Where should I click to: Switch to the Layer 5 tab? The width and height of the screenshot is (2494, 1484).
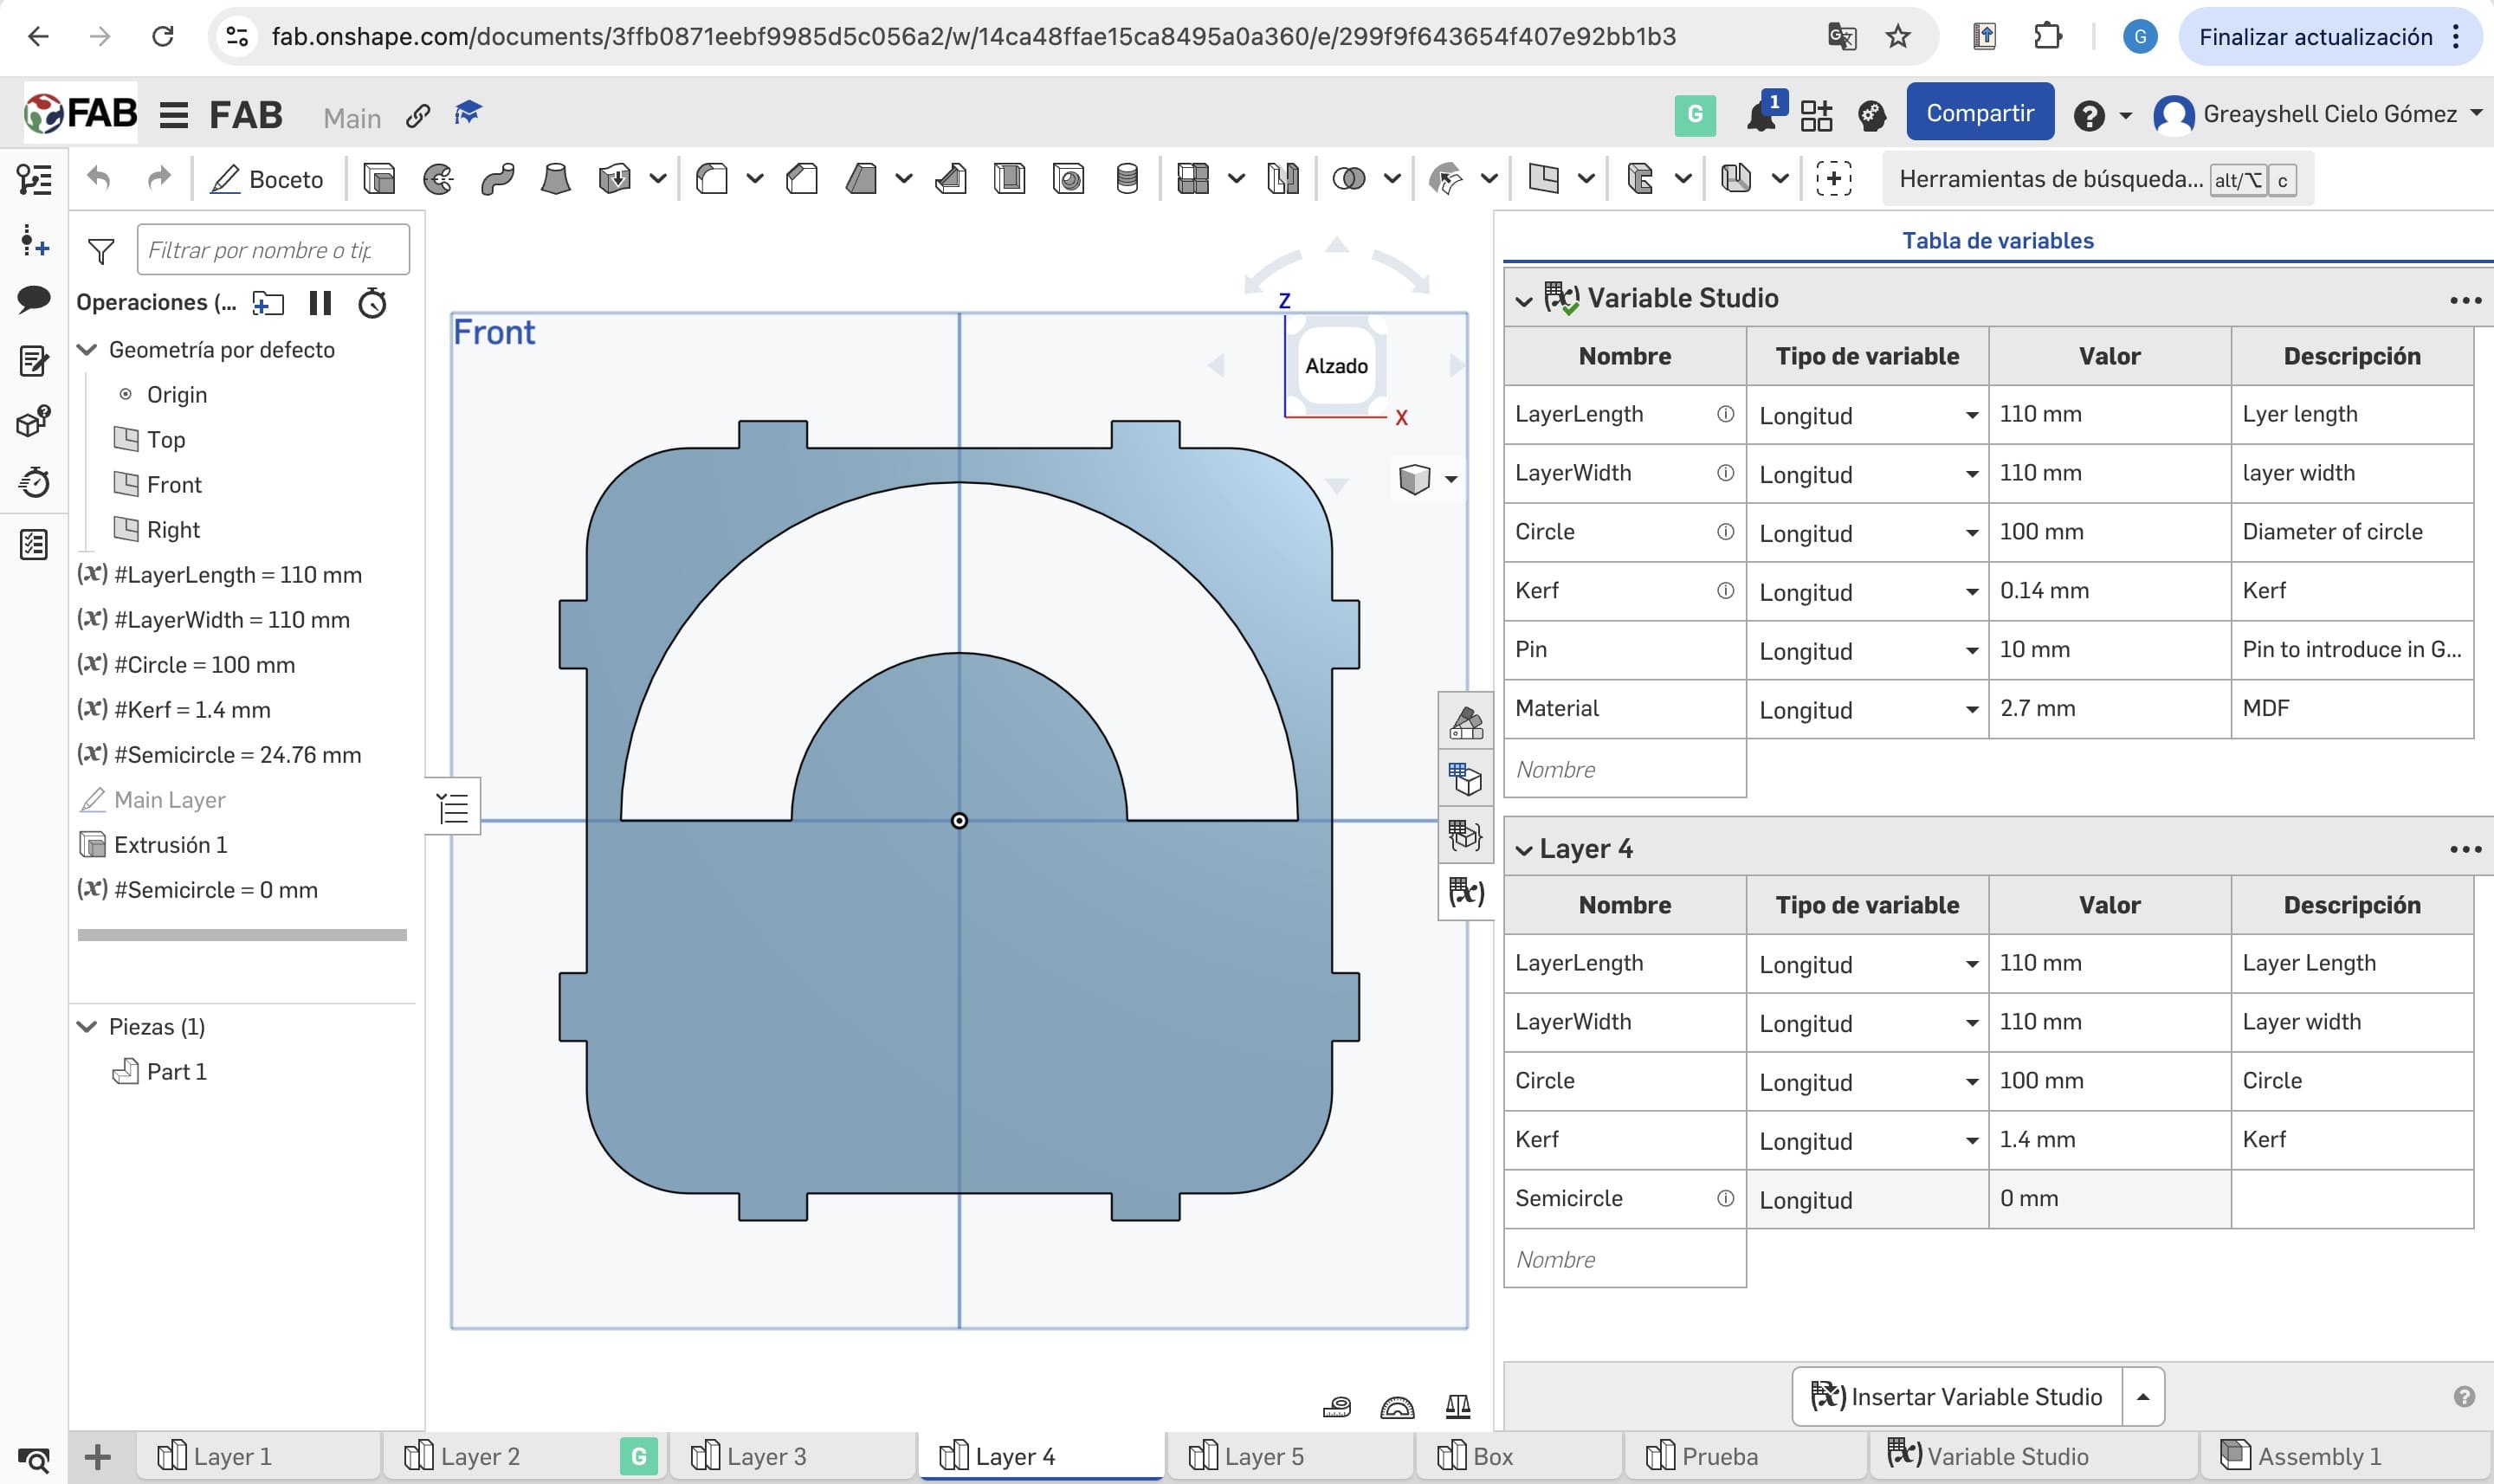(1263, 1456)
